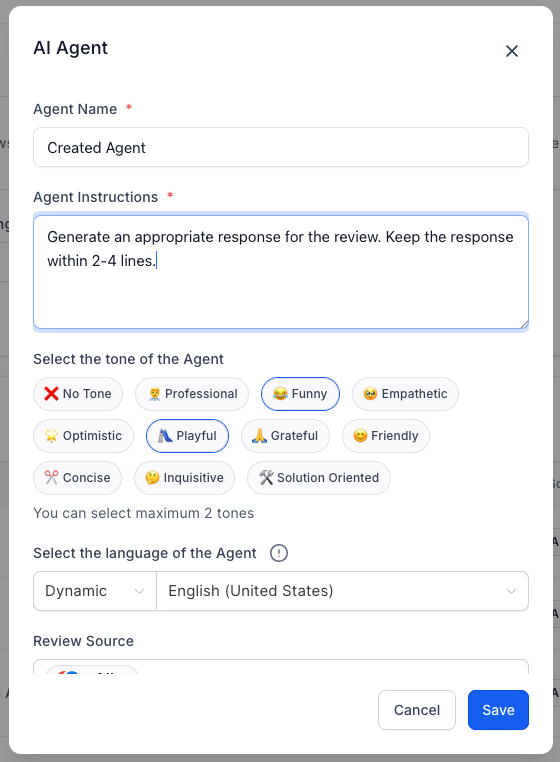
Task: Click inside the Agent Instructions text area
Action: 281,272
